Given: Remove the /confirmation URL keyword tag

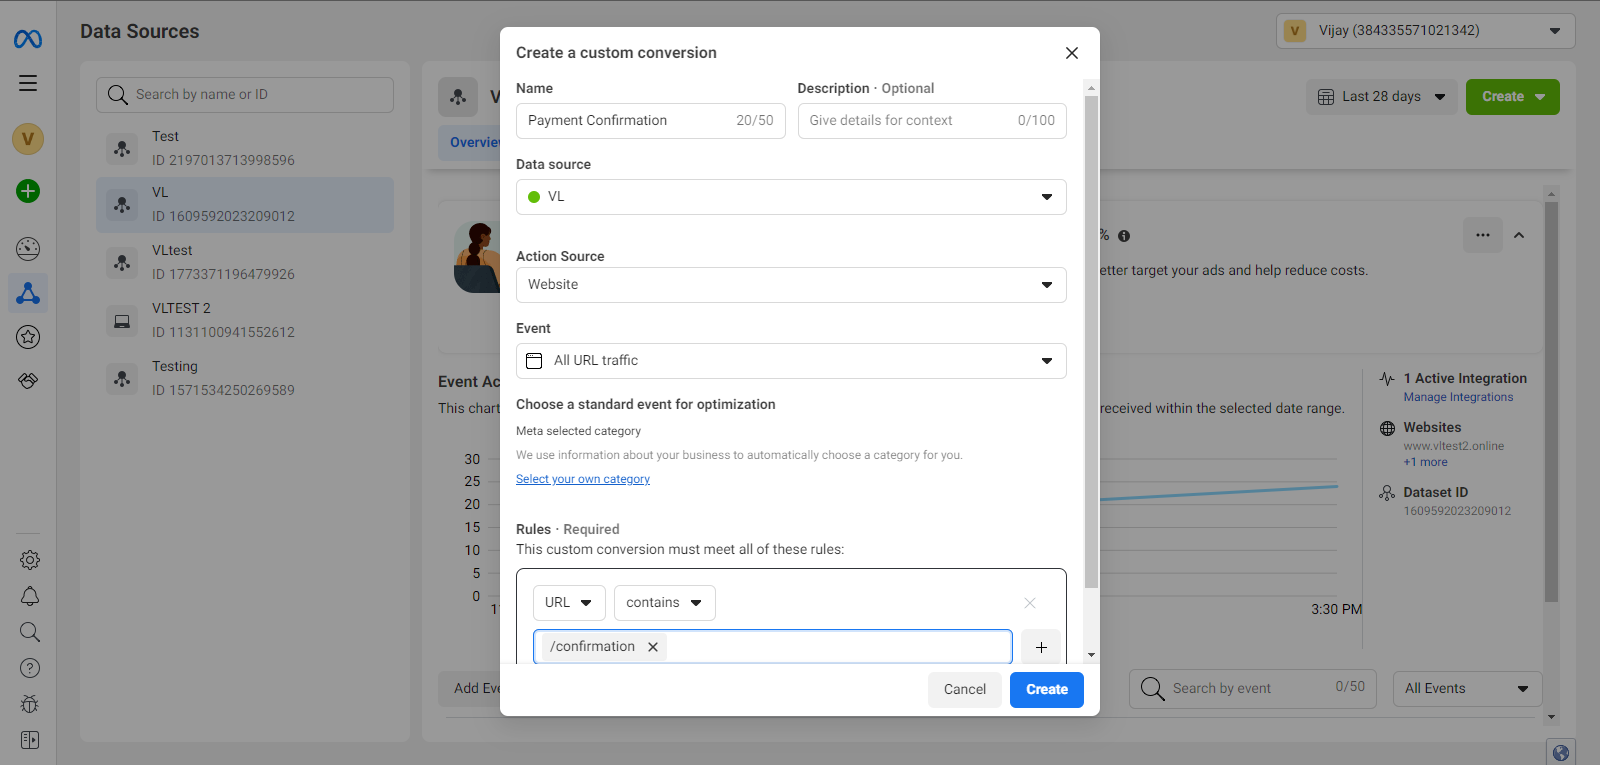Looking at the screenshot, I should (x=653, y=647).
